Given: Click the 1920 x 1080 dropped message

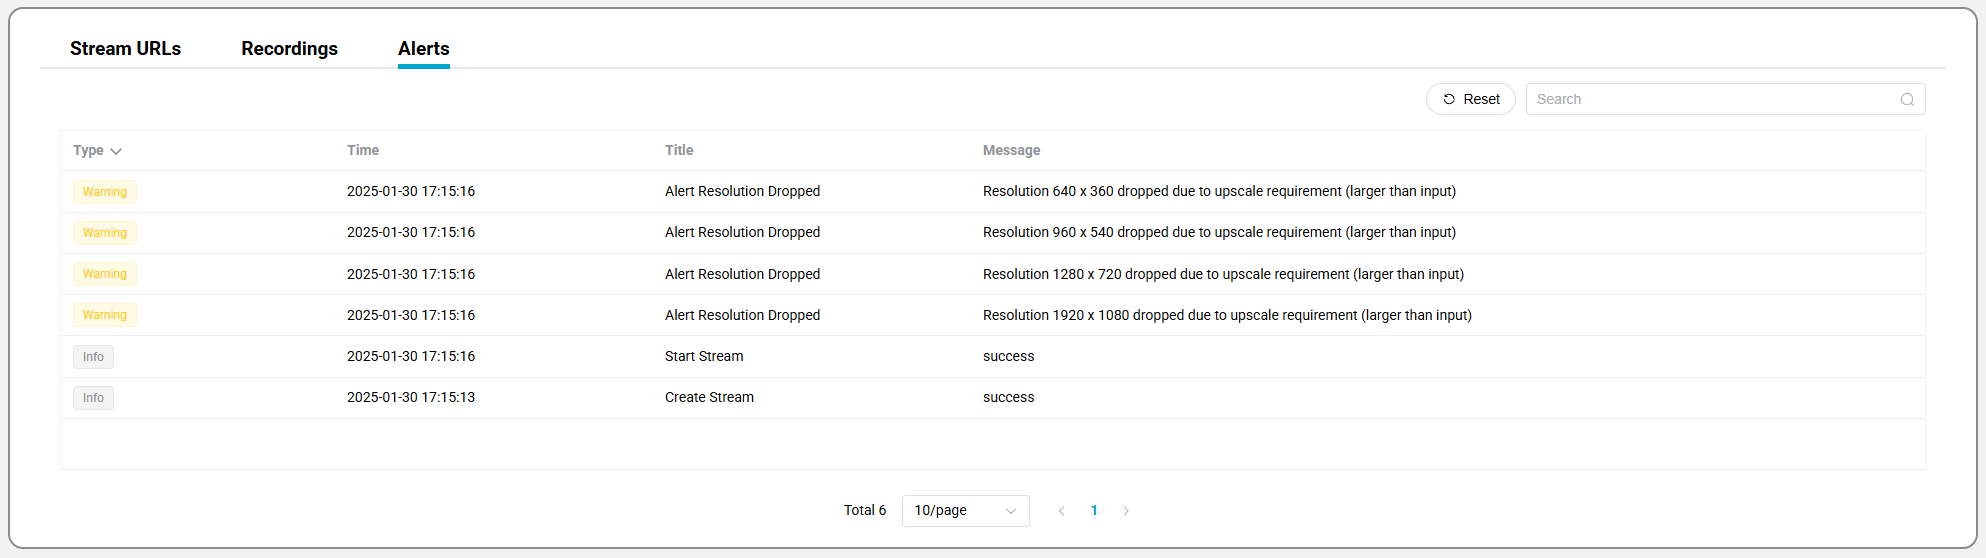Looking at the screenshot, I should (1227, 315).
